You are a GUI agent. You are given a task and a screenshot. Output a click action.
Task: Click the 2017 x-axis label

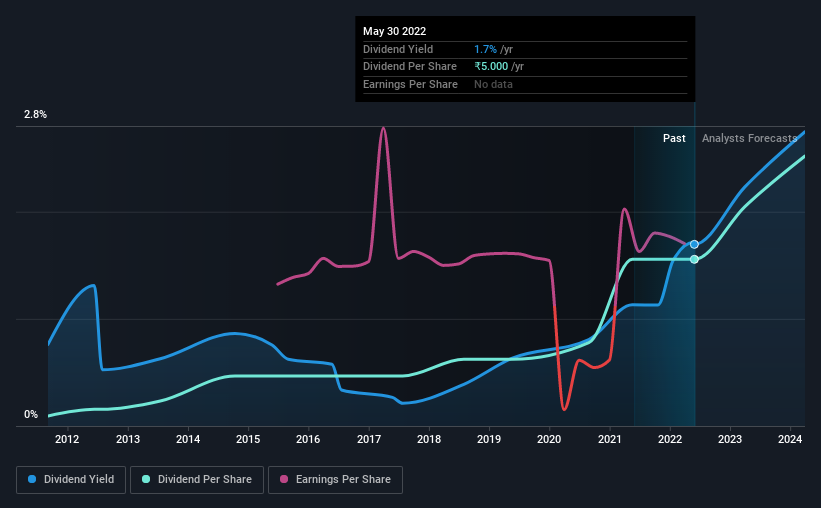point(369,439)
